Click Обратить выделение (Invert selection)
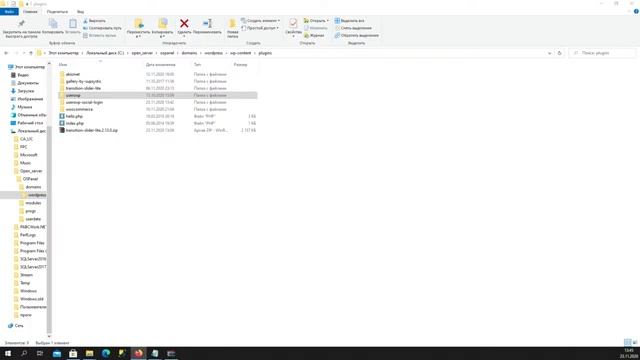The width and height of the screenshot is (640, 360). pyautogui.click(x=356, y=36)
